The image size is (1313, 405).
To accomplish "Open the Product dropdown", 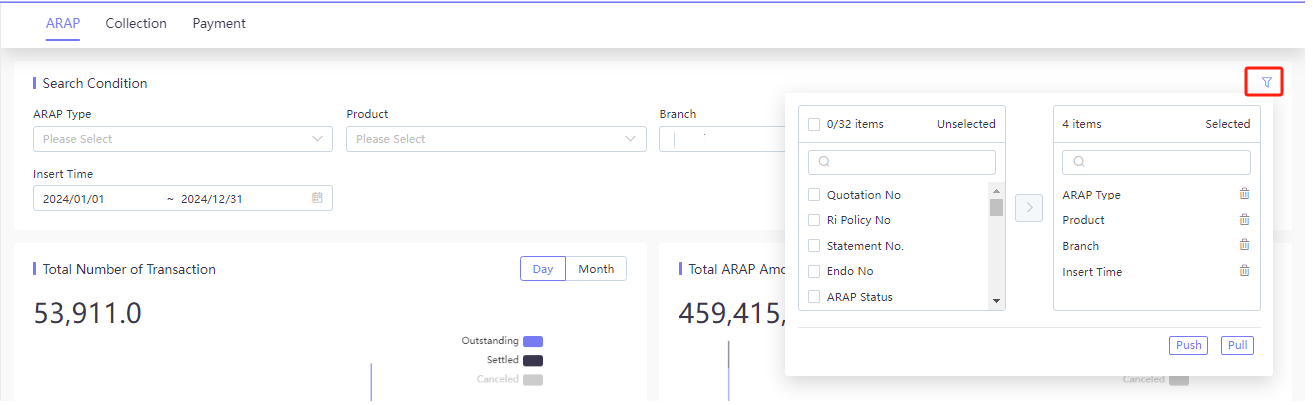I will pyautogui.click(x=496, y=139).
